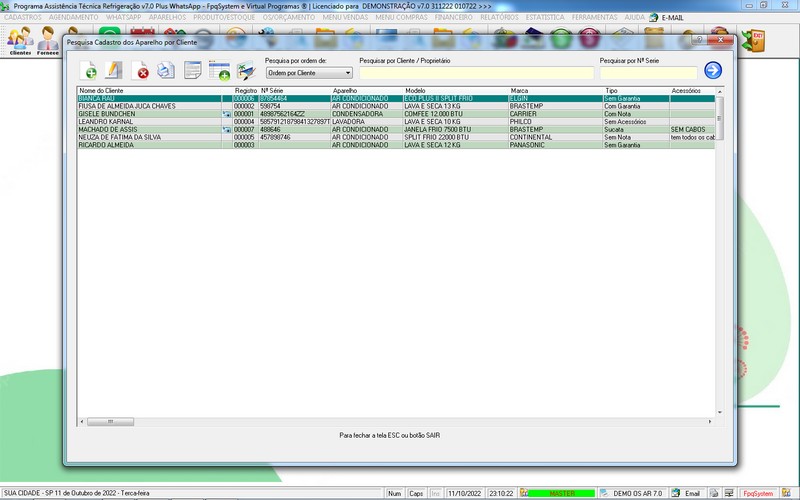Open the Clientes icon in main toolbar
800x500 pixels.
tap(19, 41)
